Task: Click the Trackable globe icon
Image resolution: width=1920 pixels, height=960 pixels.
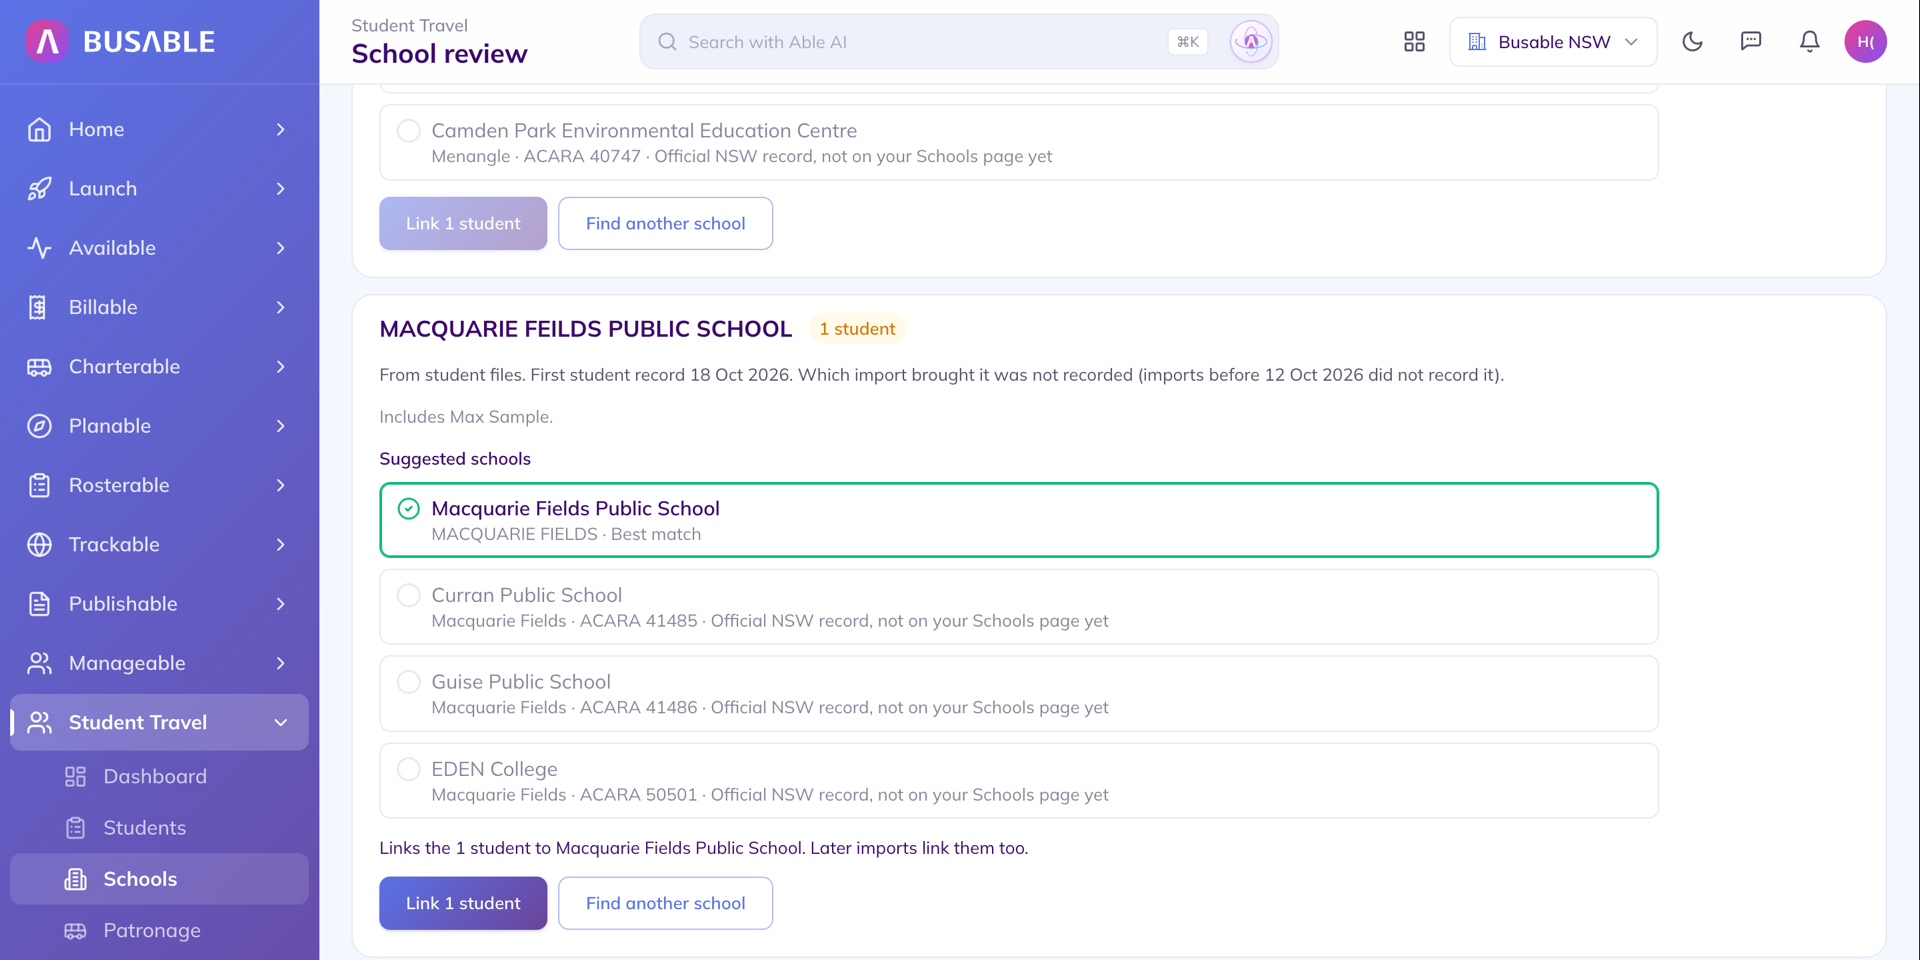Action: 40,544
